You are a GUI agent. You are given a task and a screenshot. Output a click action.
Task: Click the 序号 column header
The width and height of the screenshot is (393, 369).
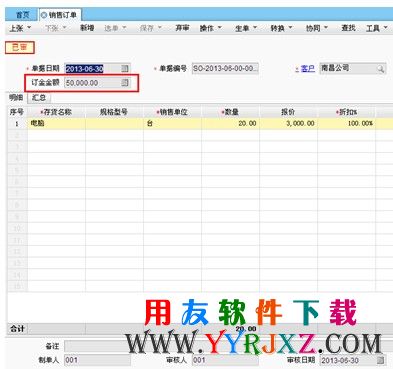click(x=17, y=112)
